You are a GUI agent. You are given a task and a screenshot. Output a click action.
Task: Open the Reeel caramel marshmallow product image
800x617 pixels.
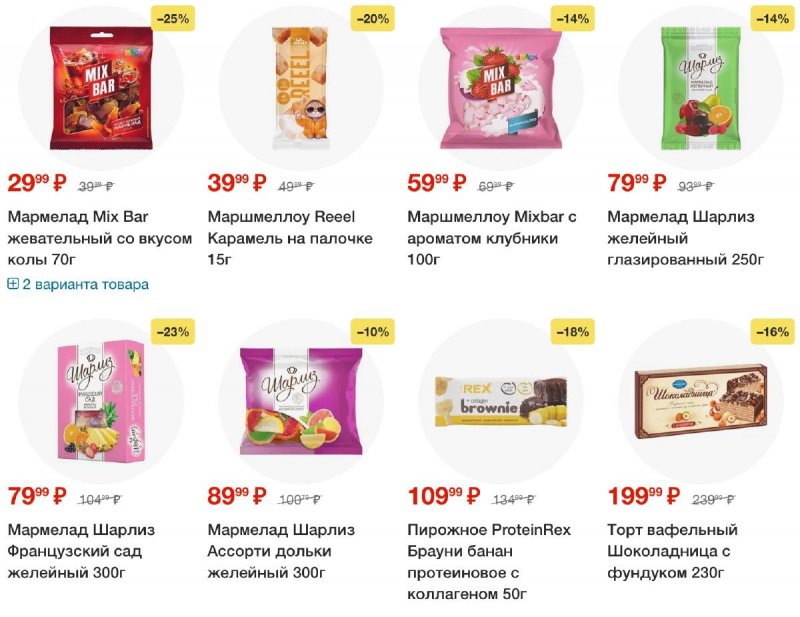pos(301,88)
